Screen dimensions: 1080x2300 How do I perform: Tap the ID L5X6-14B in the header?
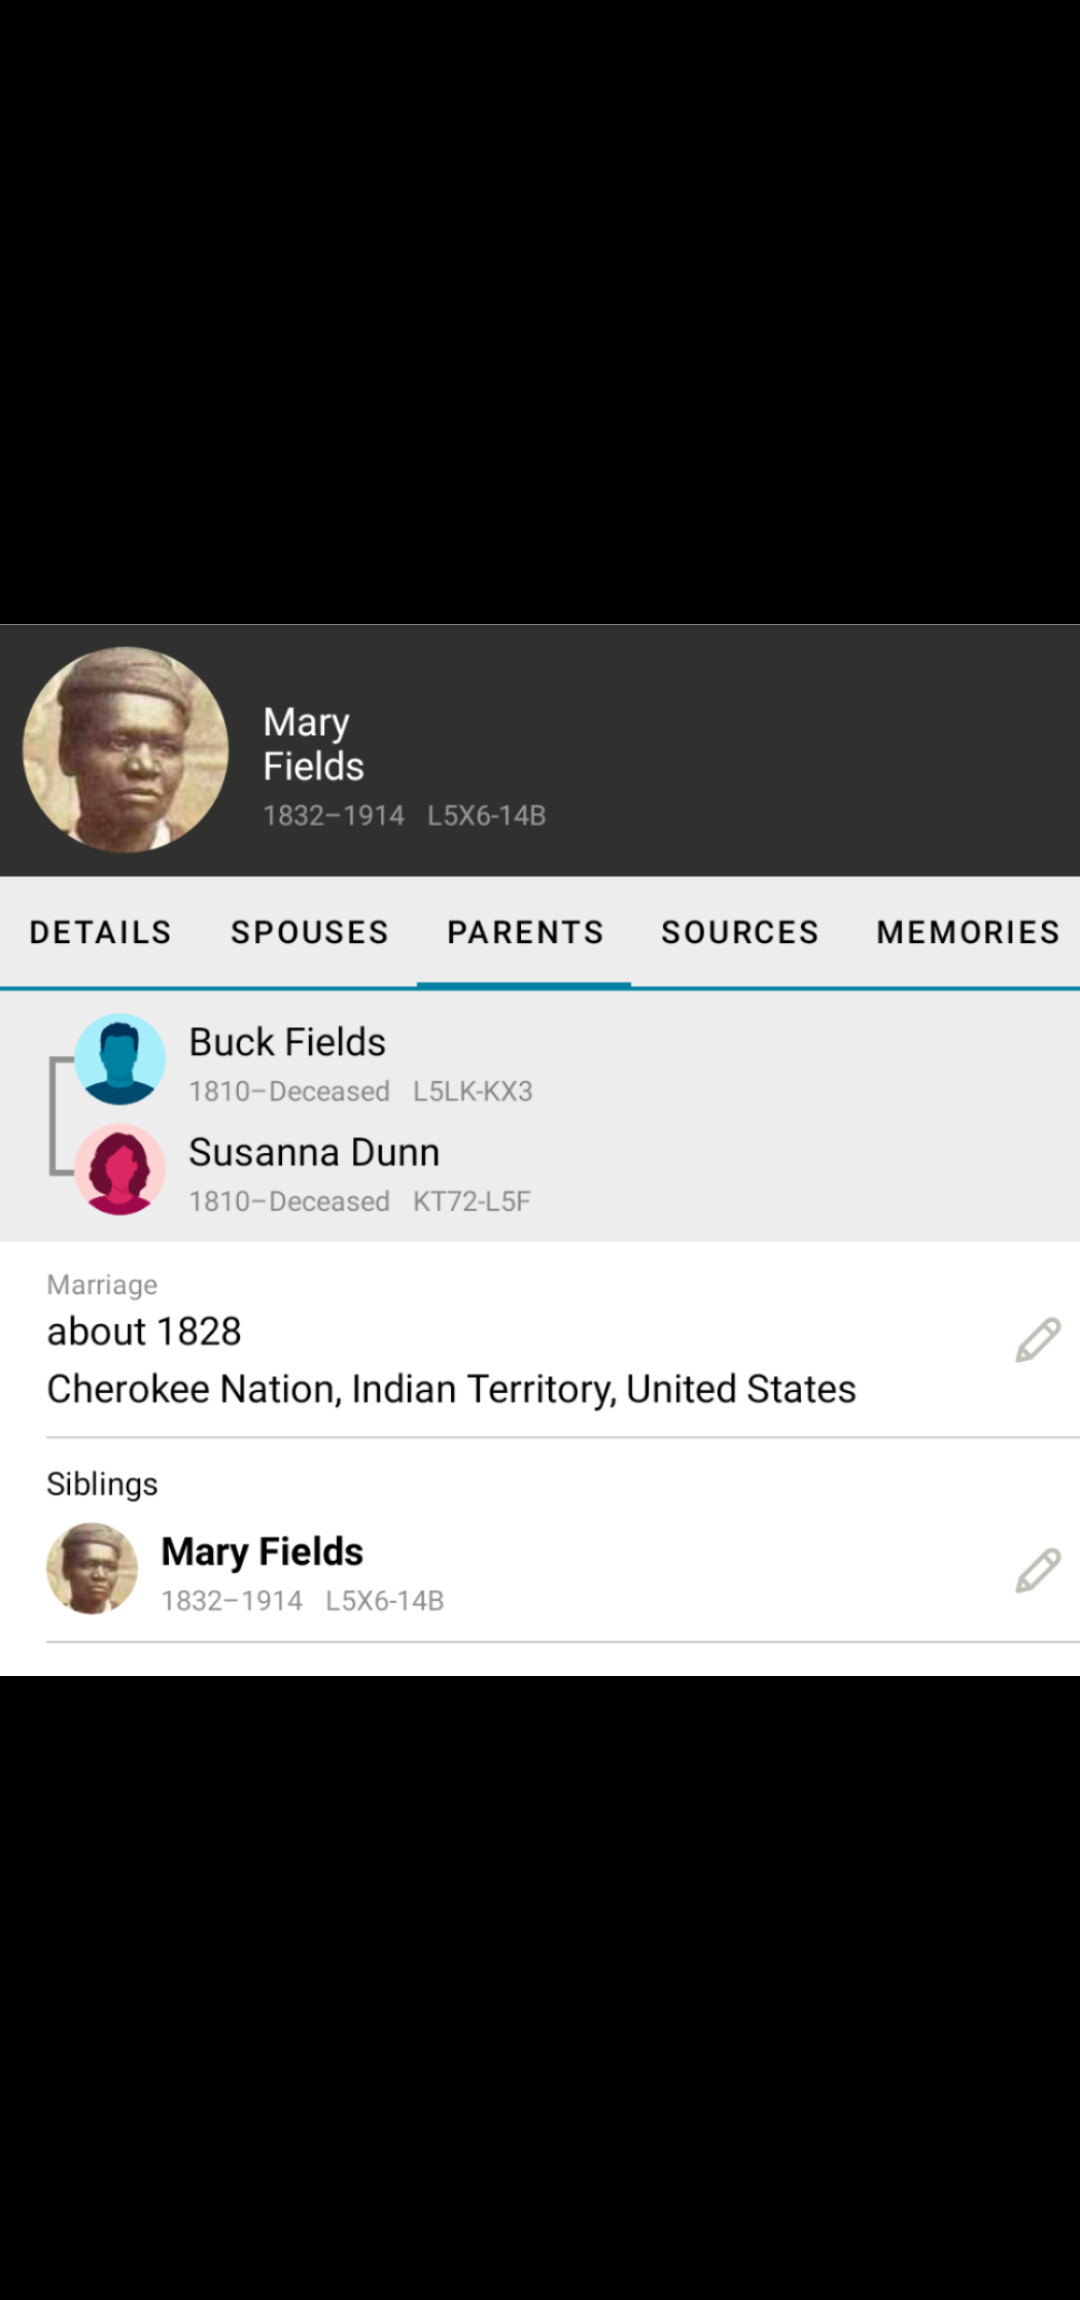[x=486, y=816]
